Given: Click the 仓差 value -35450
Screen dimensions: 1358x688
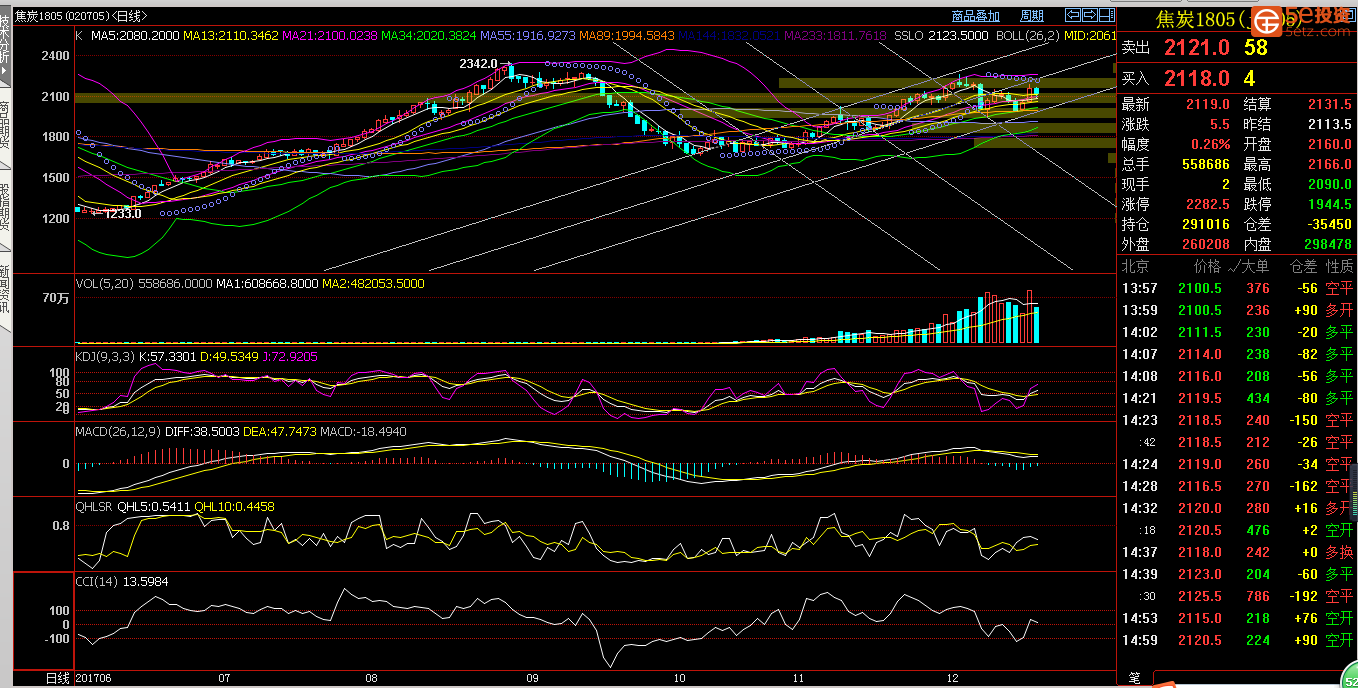Looking at the screenshot, I should 1330,224.
